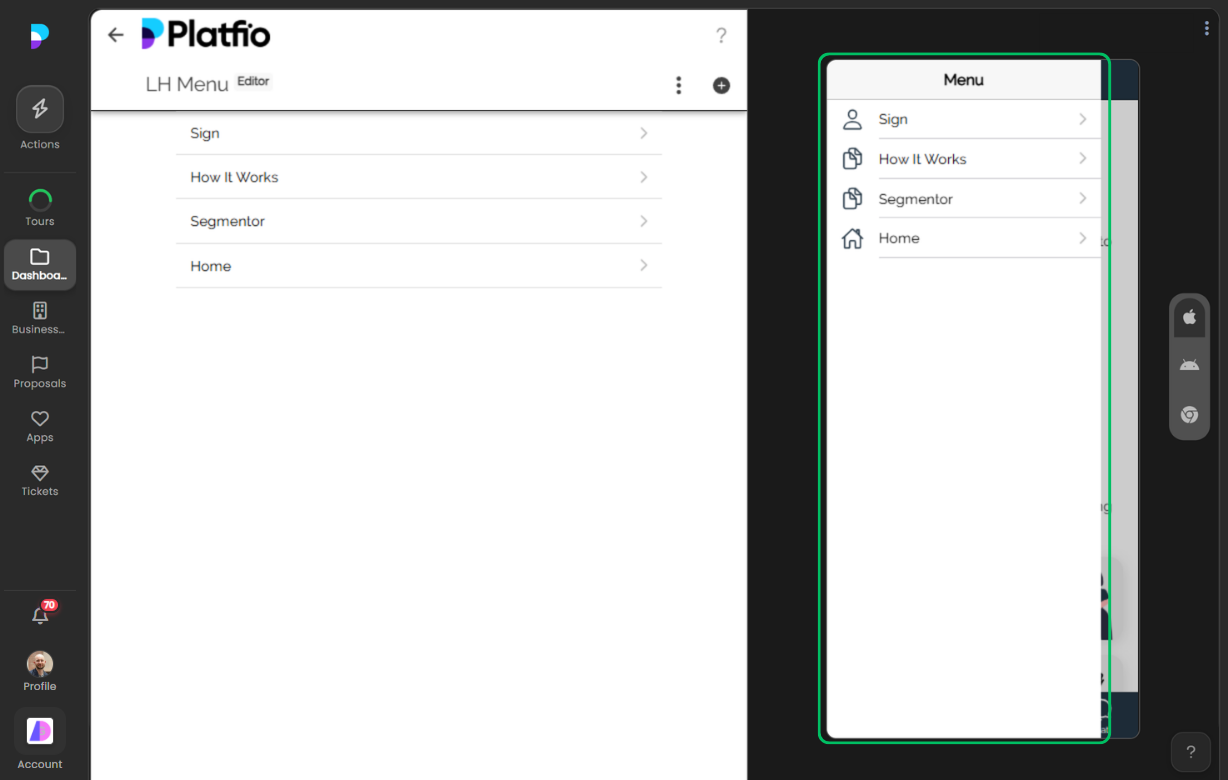Click the Sign person icon in menu preview

tap(852, 118)
